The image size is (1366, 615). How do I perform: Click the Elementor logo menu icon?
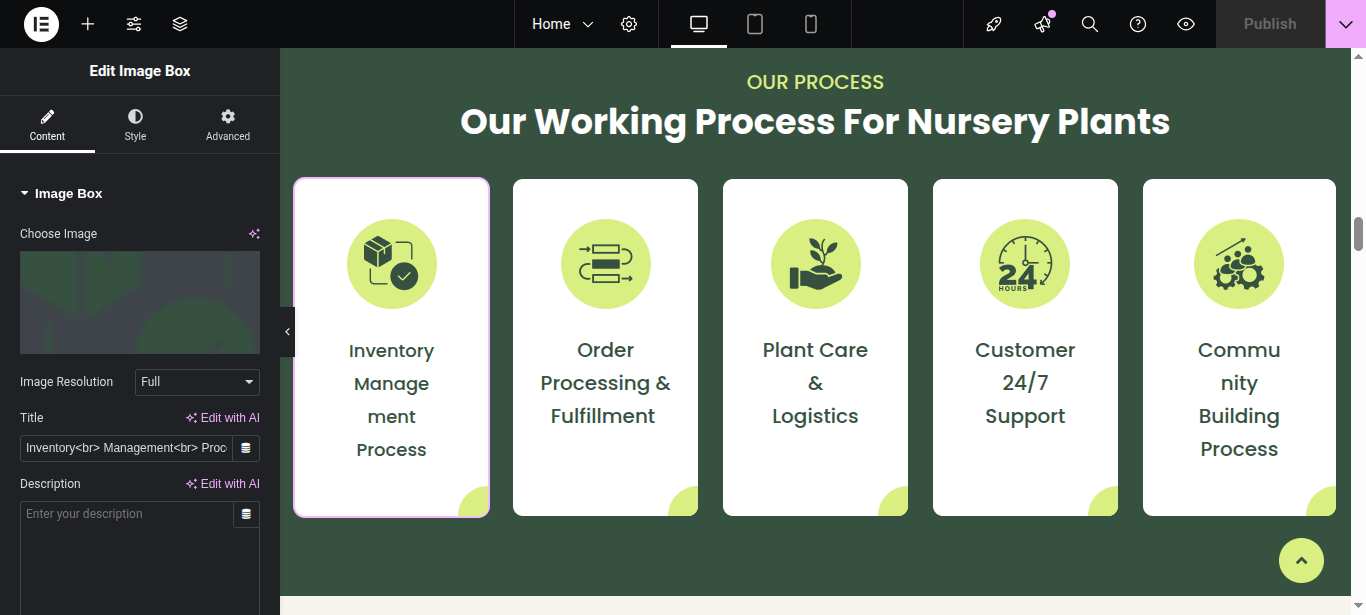[41, 24]
